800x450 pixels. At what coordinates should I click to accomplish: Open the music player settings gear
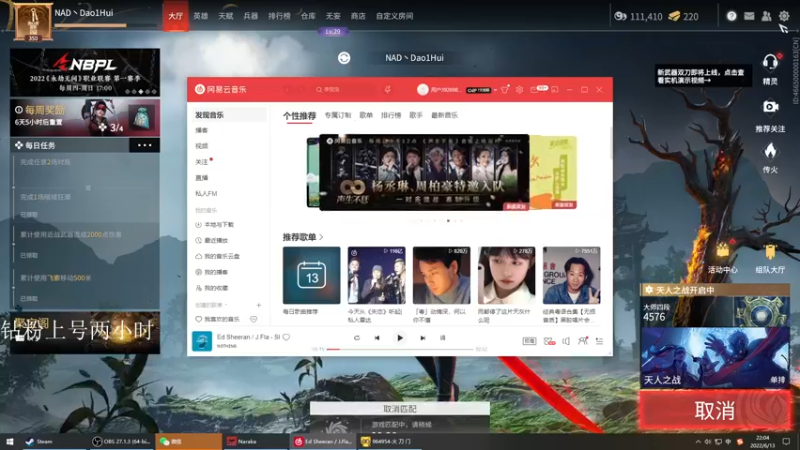[x=519, y=89]
